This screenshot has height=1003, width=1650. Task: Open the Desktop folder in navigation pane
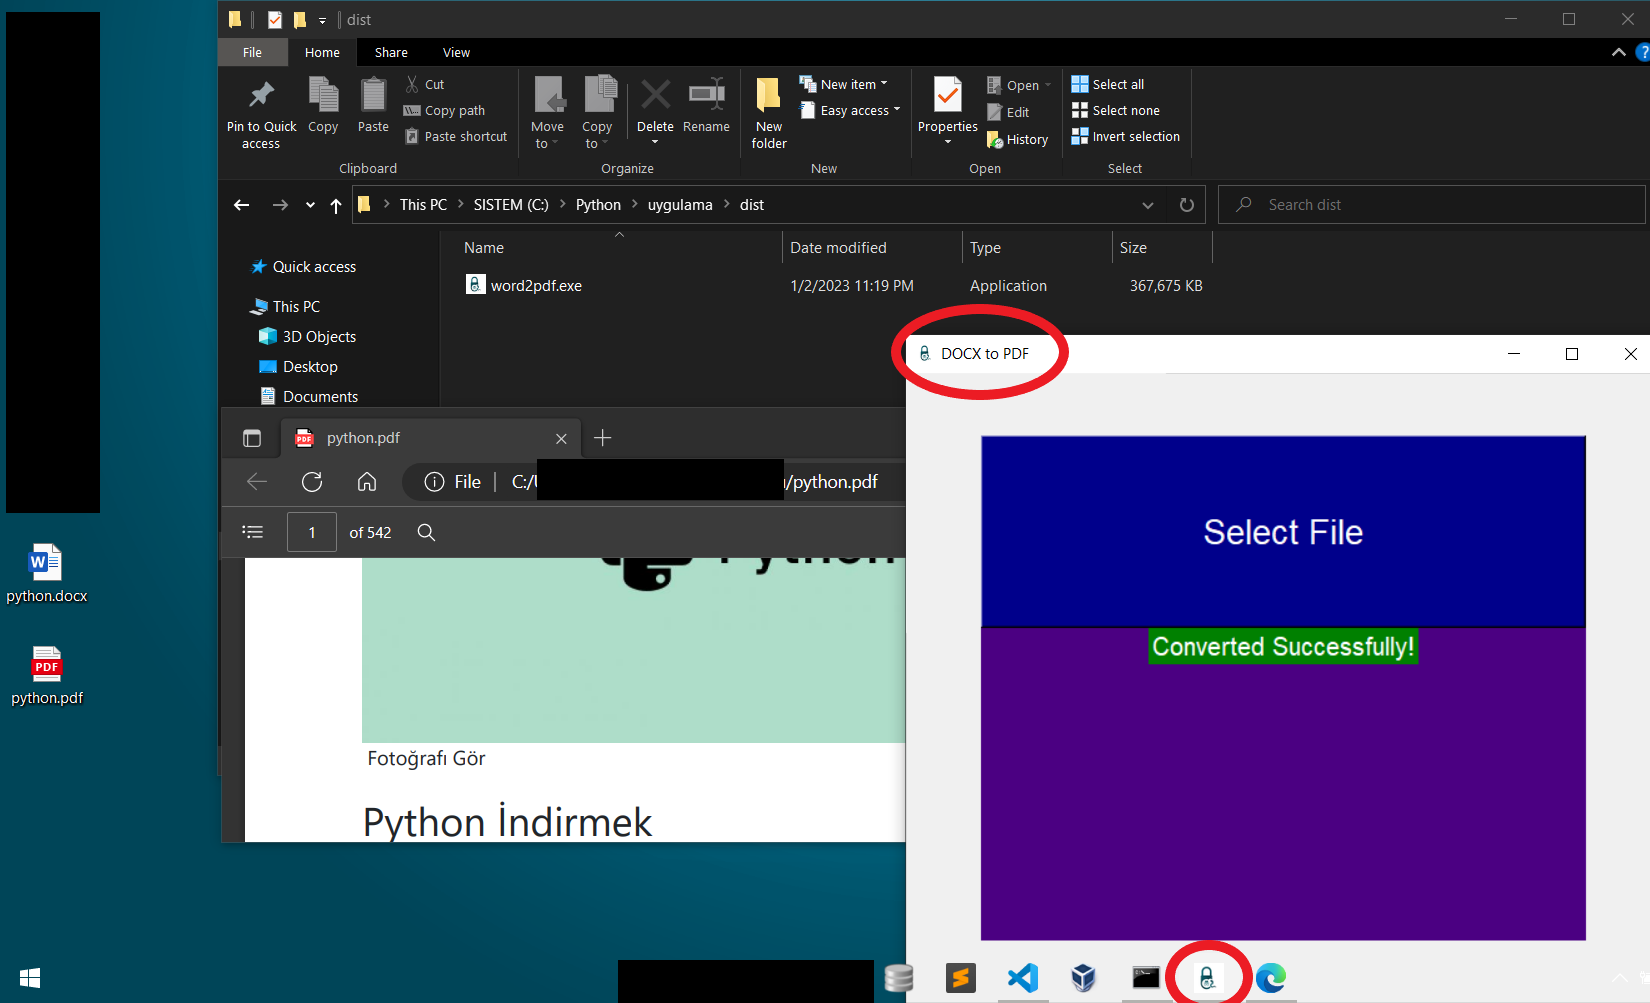[310, 367]
